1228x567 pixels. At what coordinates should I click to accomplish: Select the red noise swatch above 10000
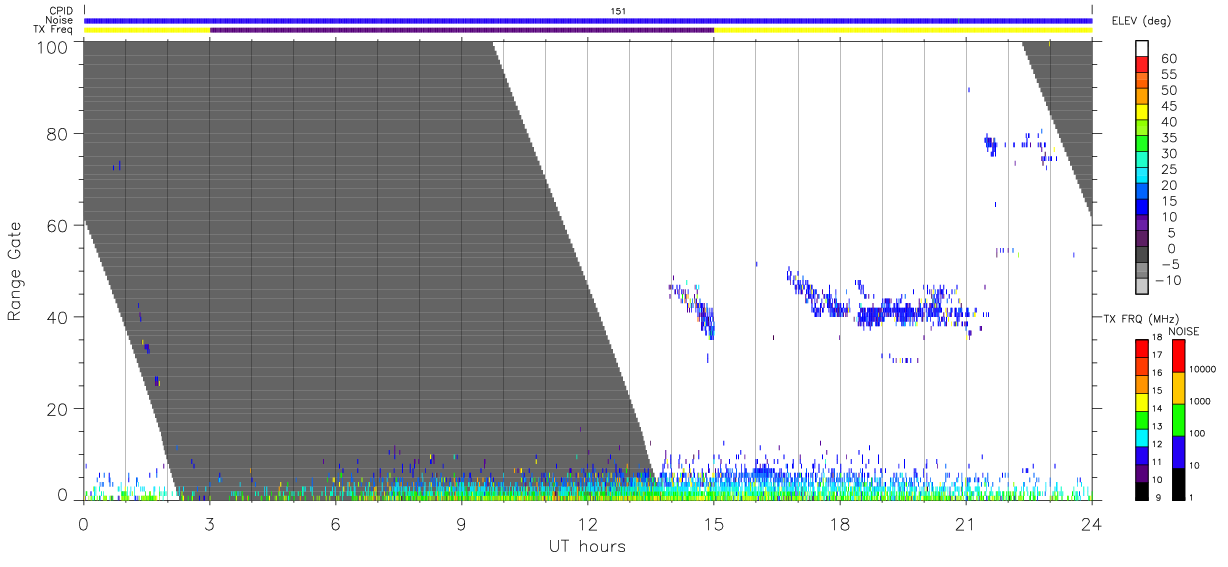[x=1178, y=356]
